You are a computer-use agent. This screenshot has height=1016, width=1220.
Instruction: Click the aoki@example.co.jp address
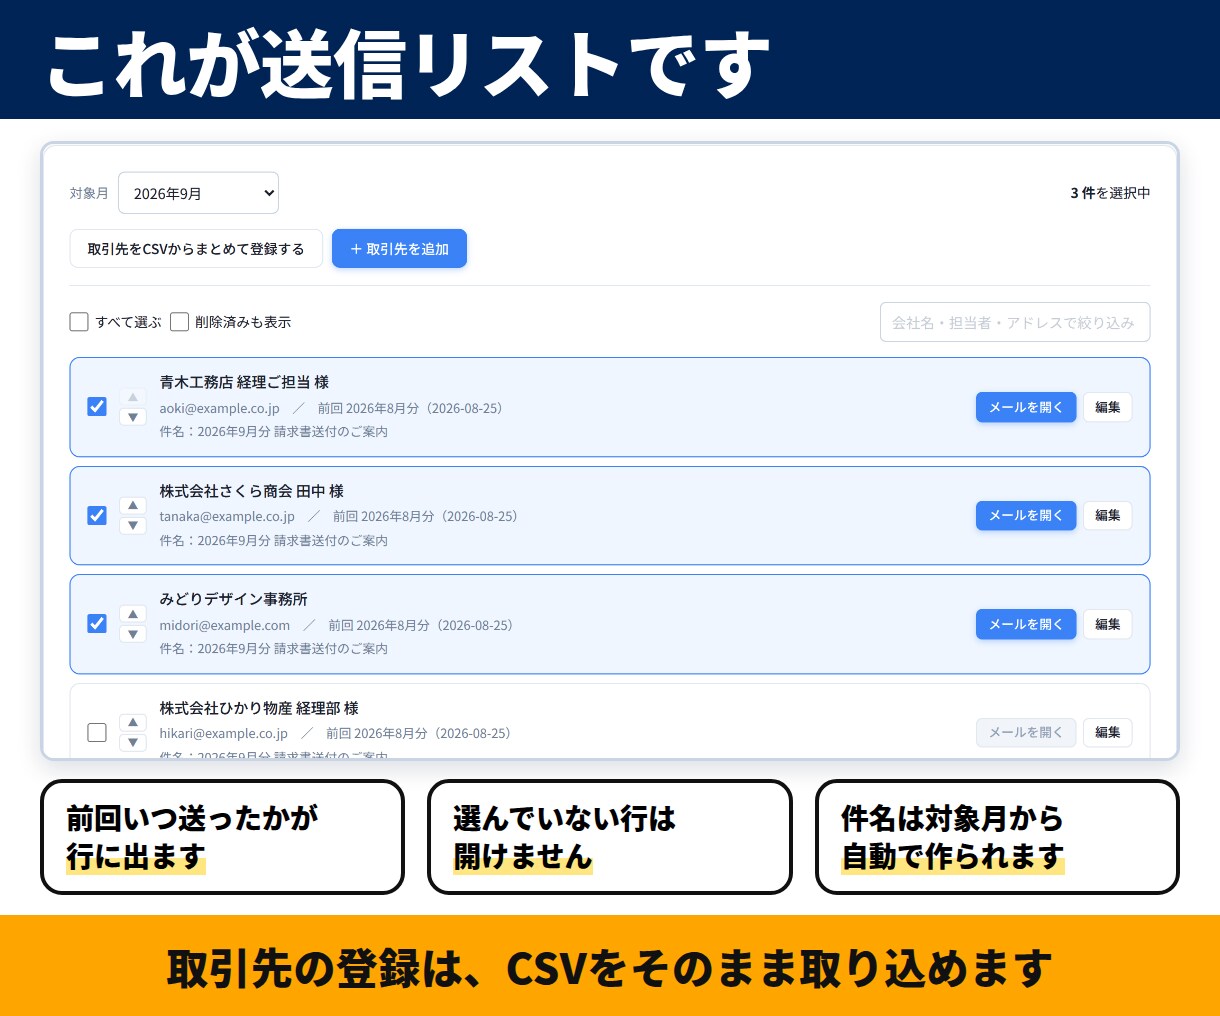pos(219,408)
